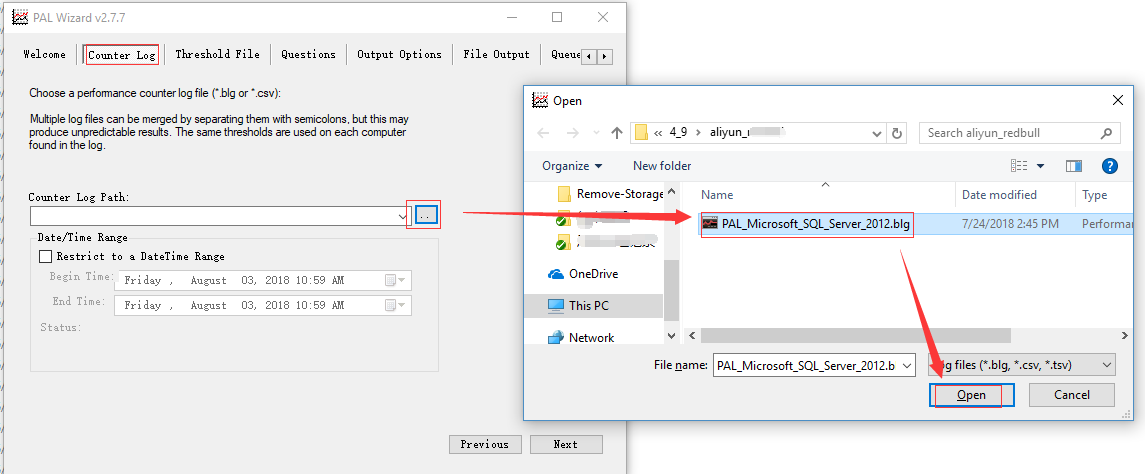
Task: Refresh the current folder view
Action: click(x=897, y=133)
